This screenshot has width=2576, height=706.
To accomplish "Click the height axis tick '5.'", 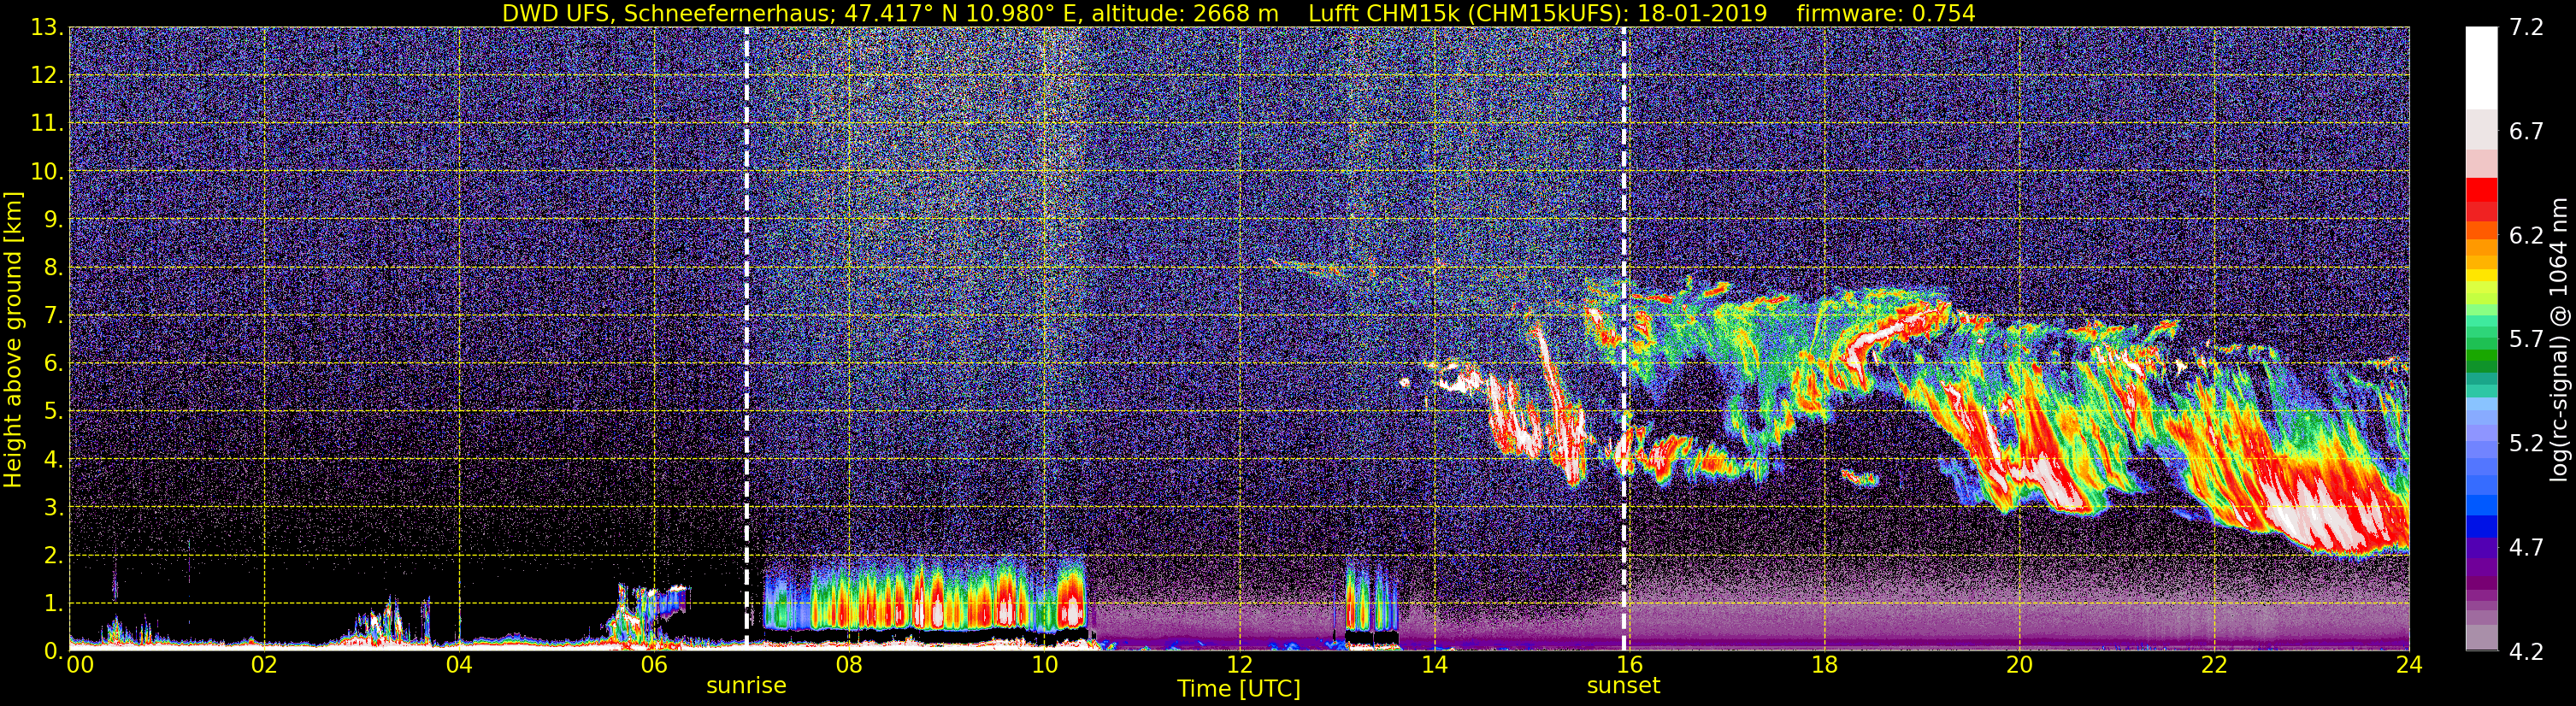I will (x=53, y=411).
